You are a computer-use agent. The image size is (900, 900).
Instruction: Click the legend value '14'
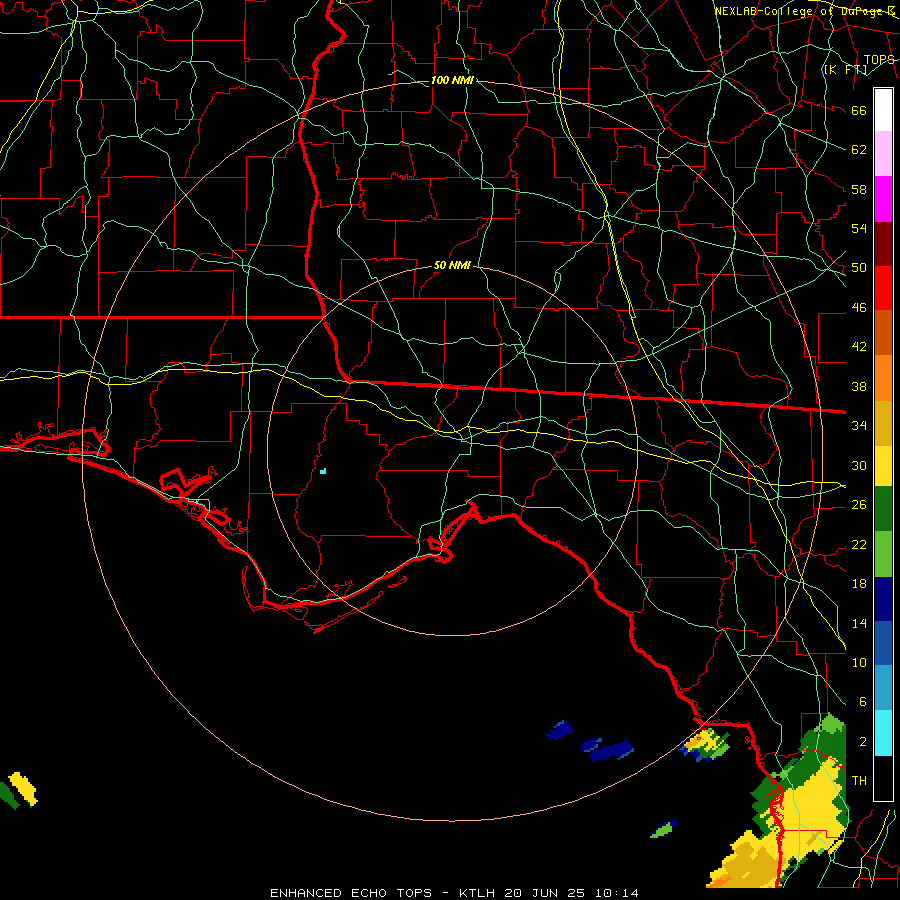click(859, 623)
